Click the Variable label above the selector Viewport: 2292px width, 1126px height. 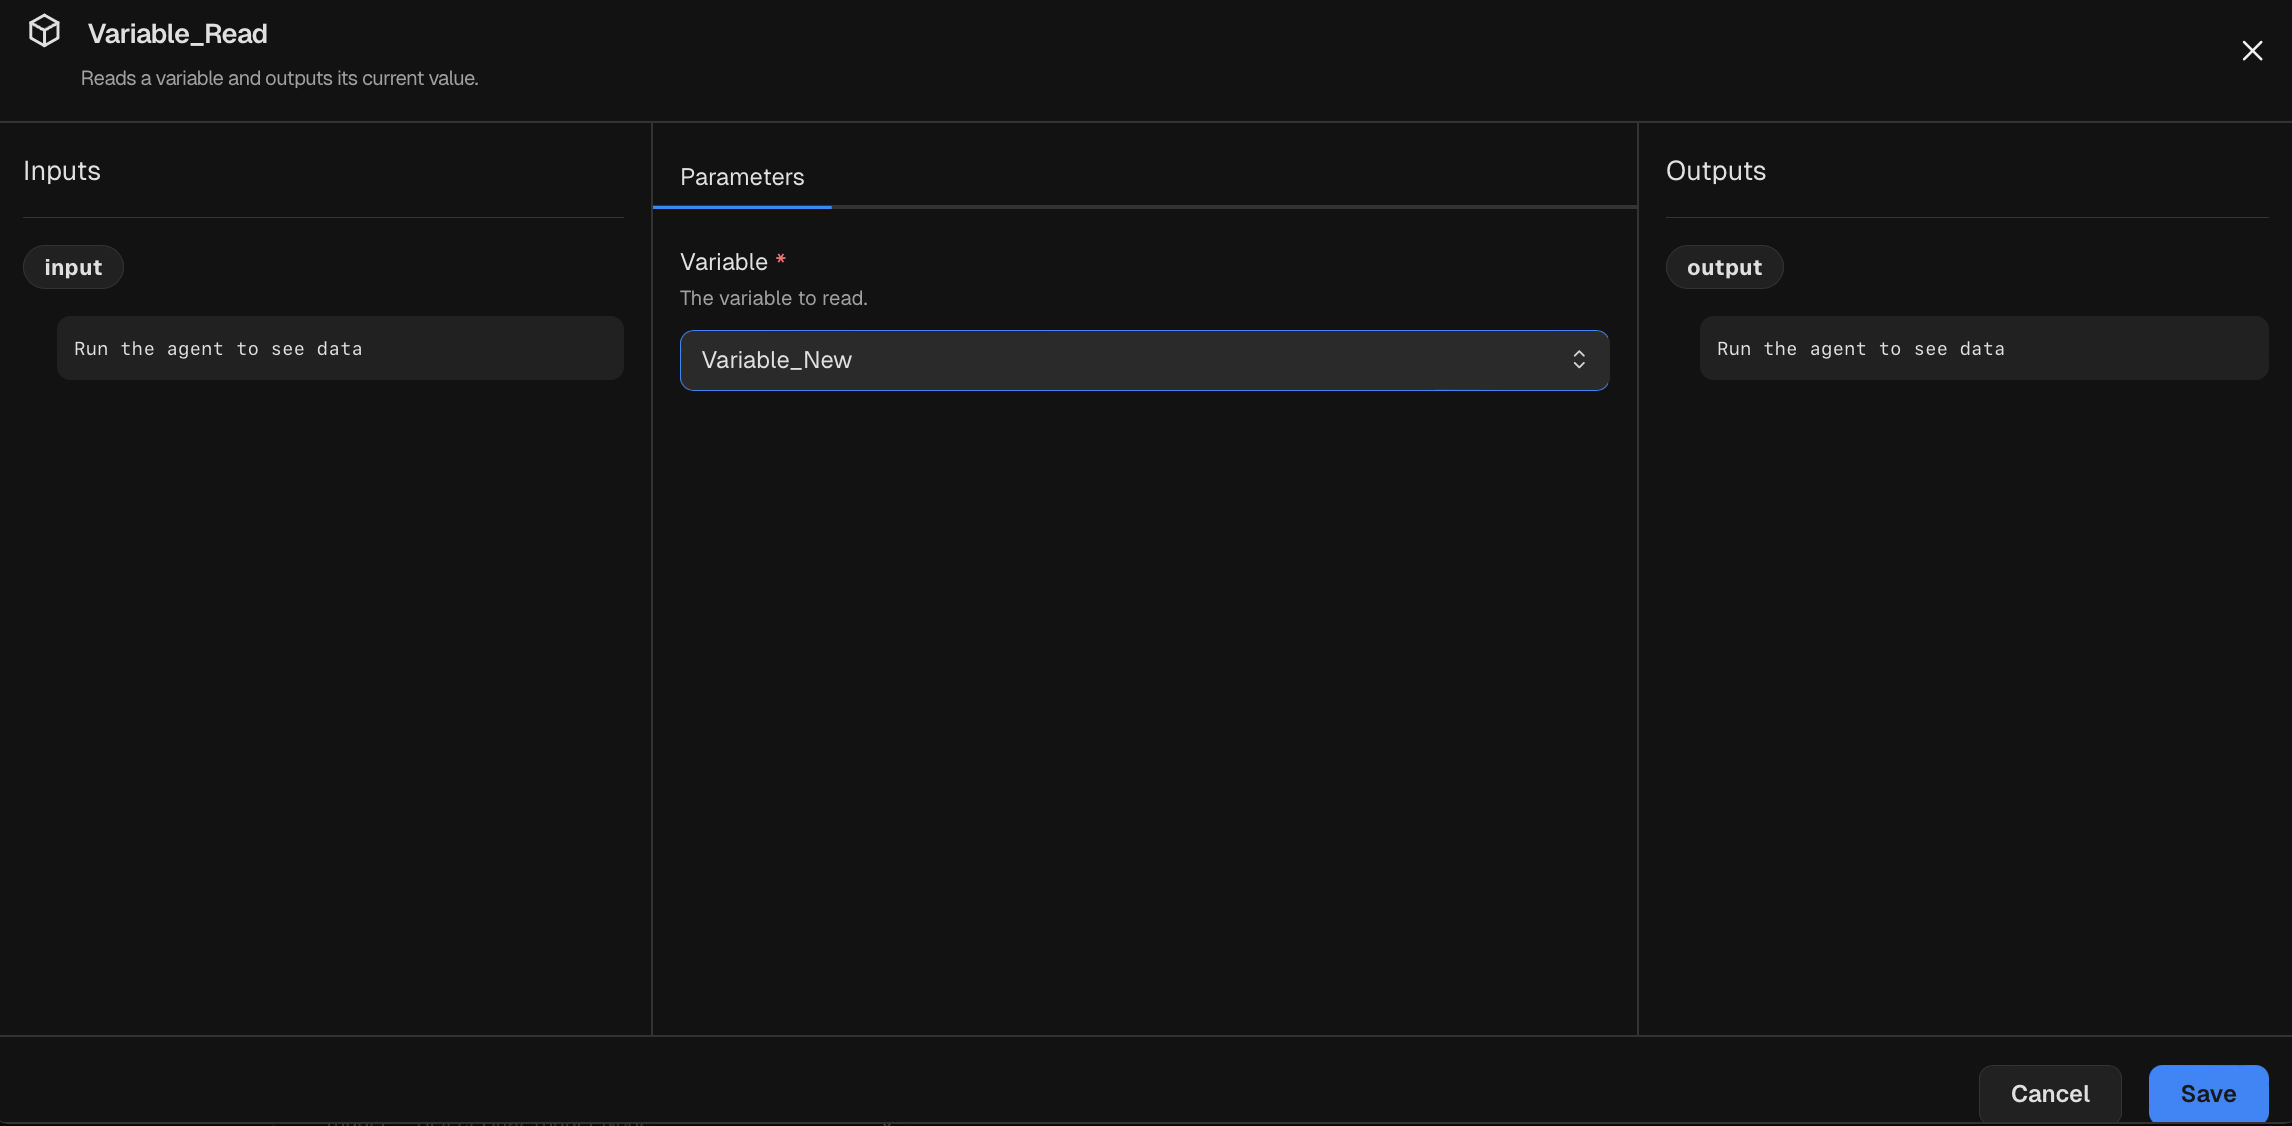click(723, 262)
